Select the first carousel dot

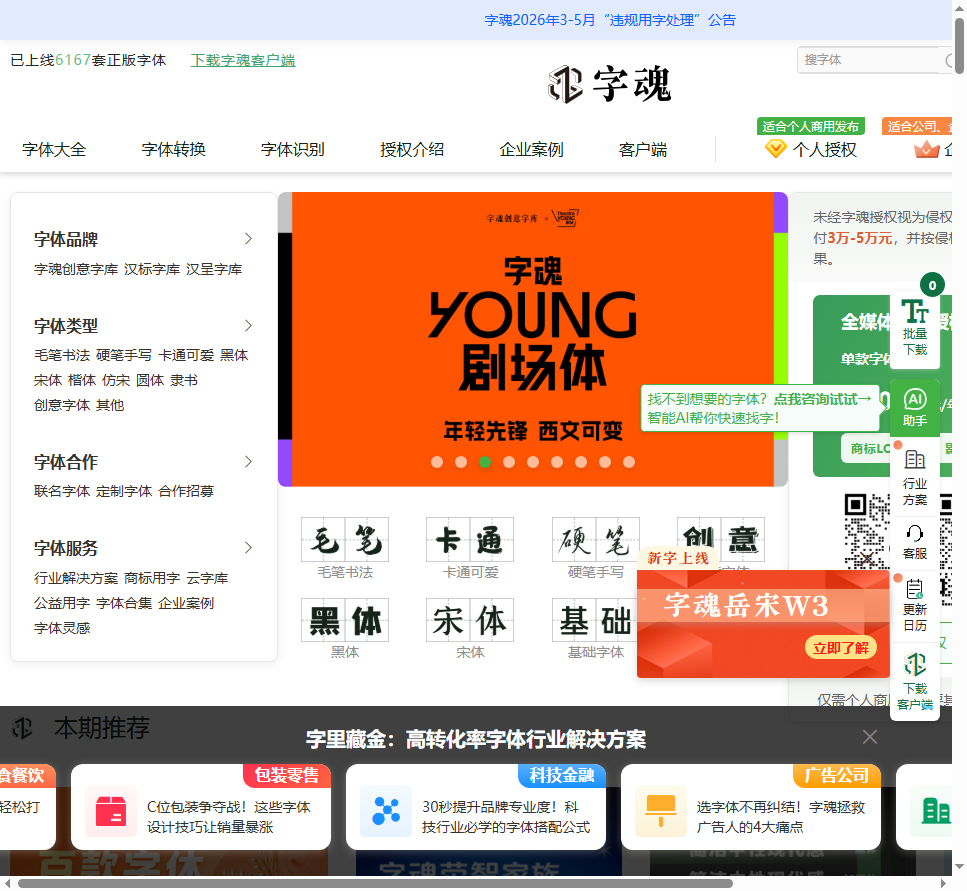[x=437, y=462]
